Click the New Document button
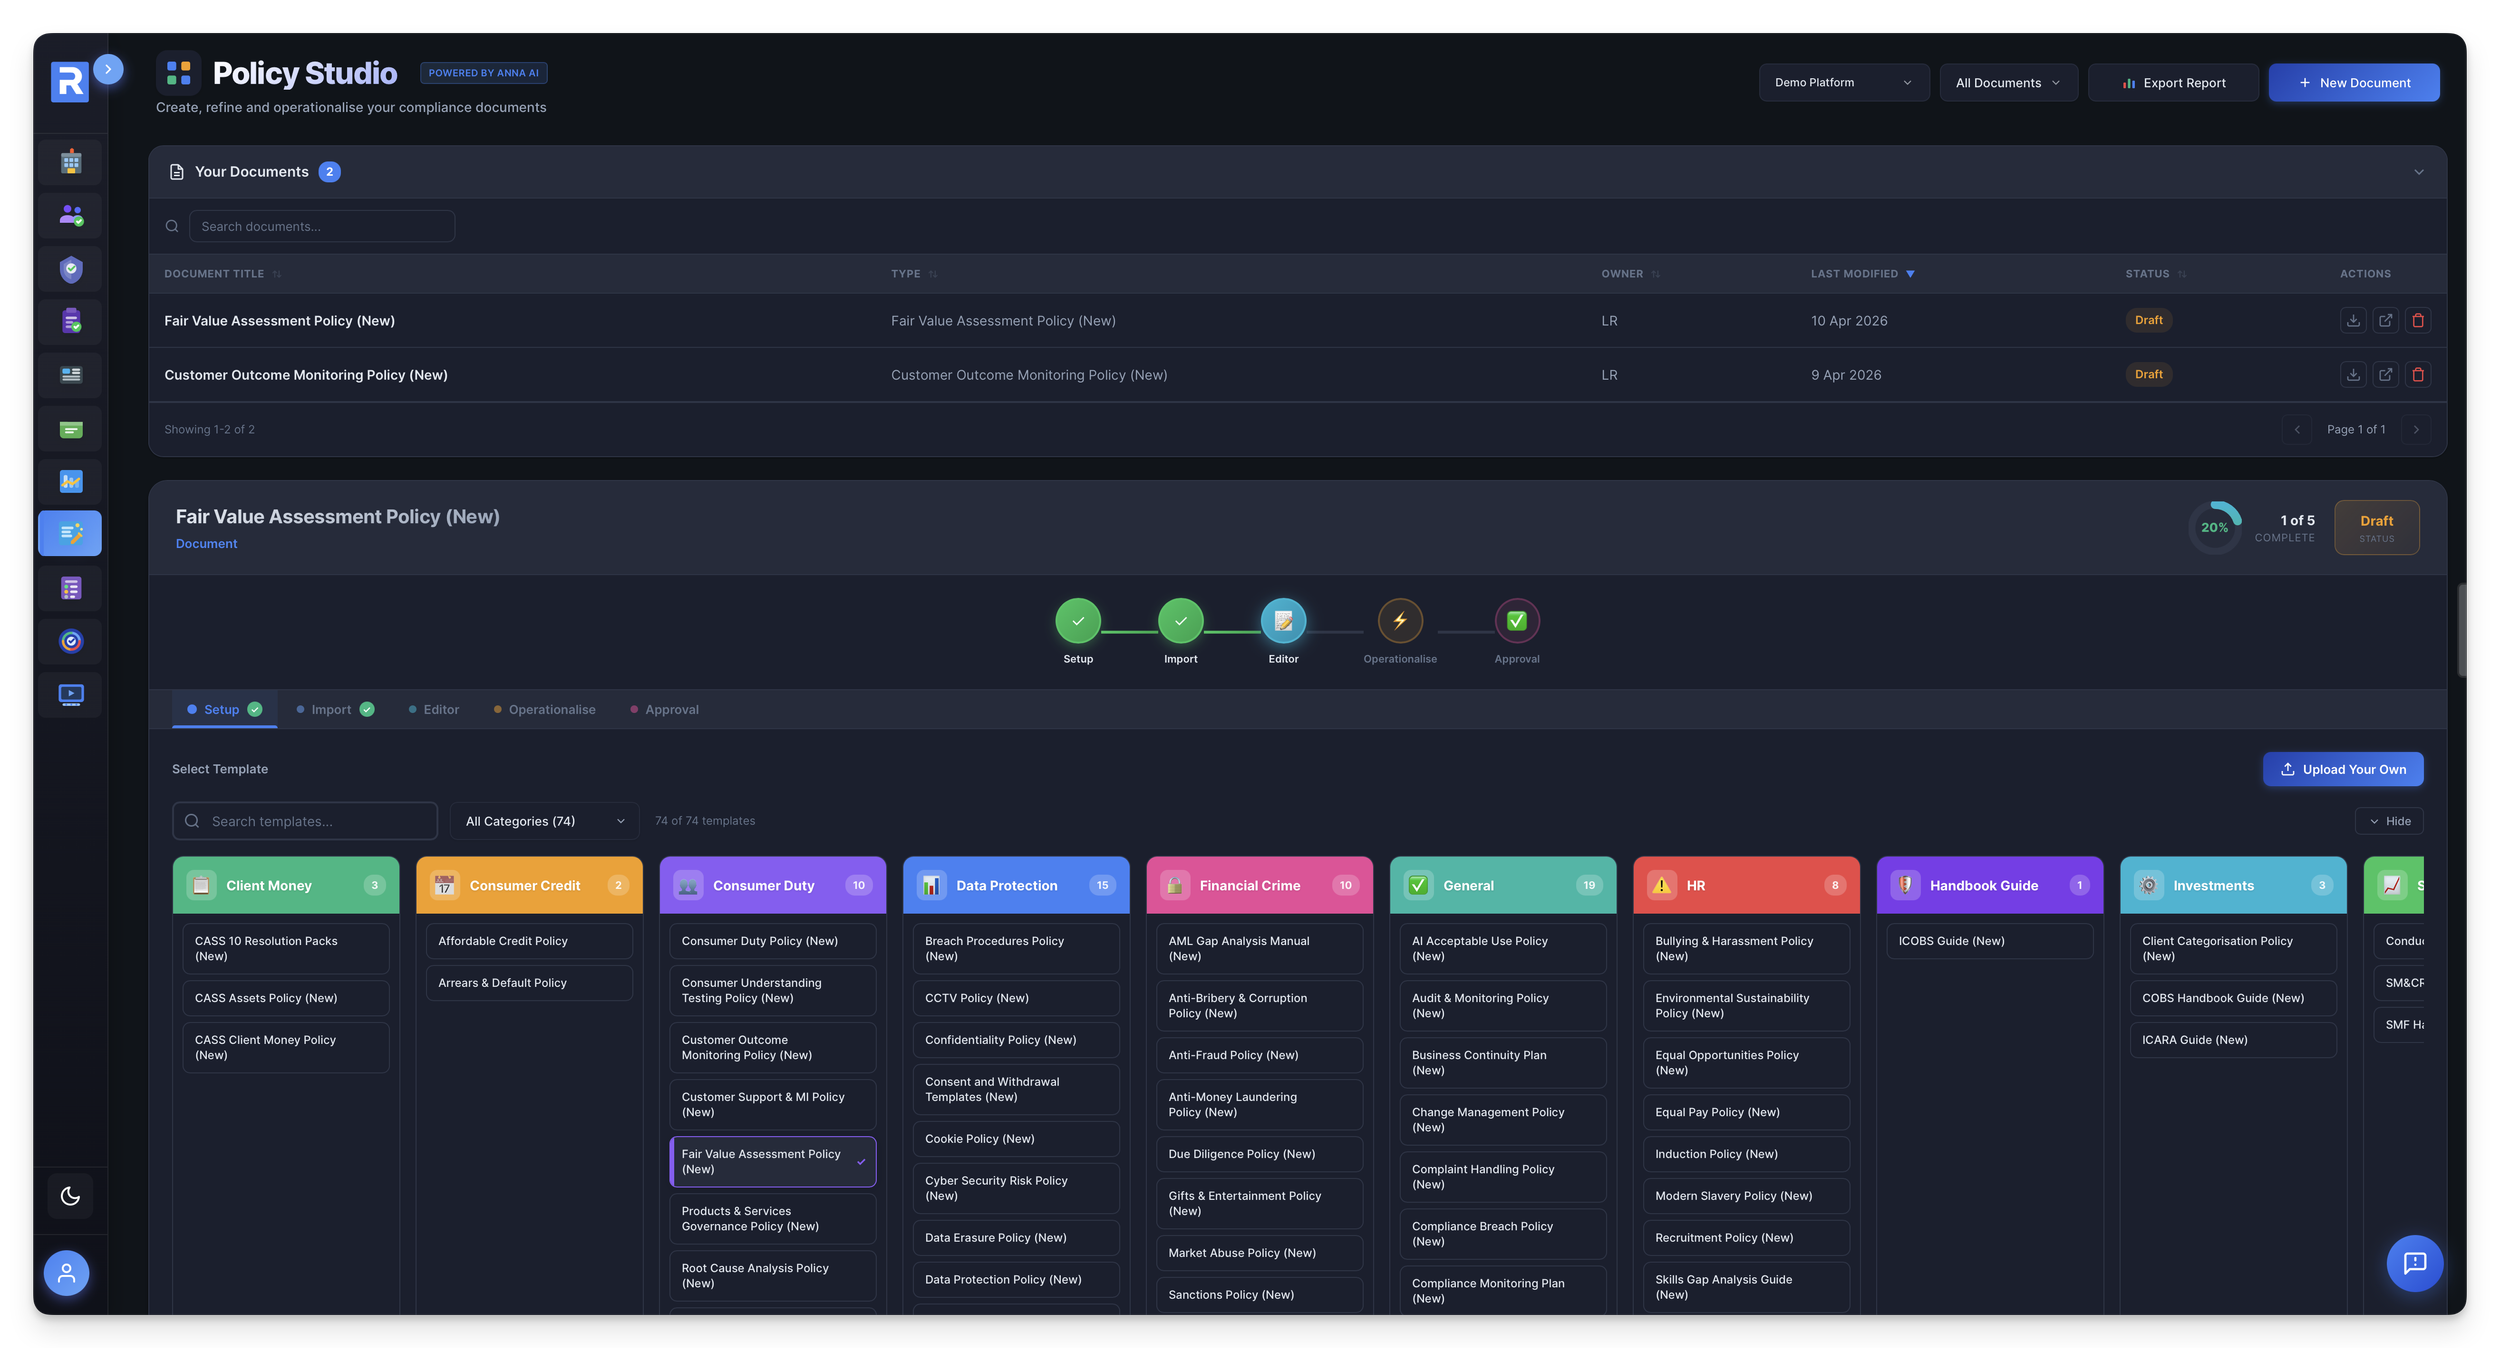The height and width of the screenshot is (1348, 2500). point(2353,83)
